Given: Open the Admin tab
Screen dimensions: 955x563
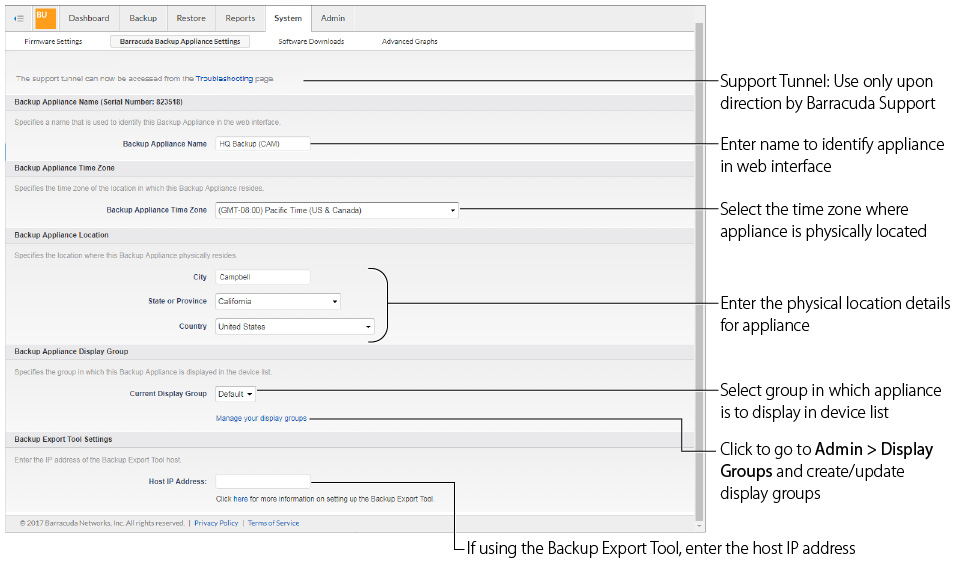Looking at the screenshot, I should 333,18.
